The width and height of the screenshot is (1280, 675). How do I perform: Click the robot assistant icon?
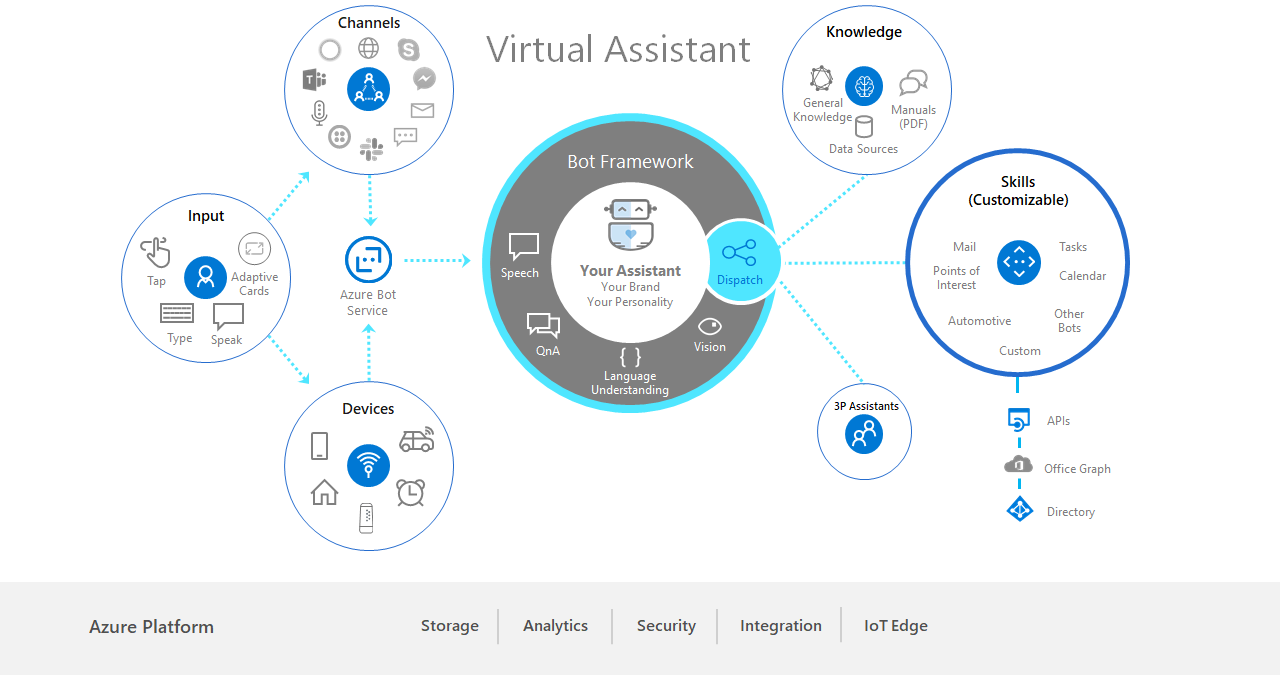pos(630,224)
